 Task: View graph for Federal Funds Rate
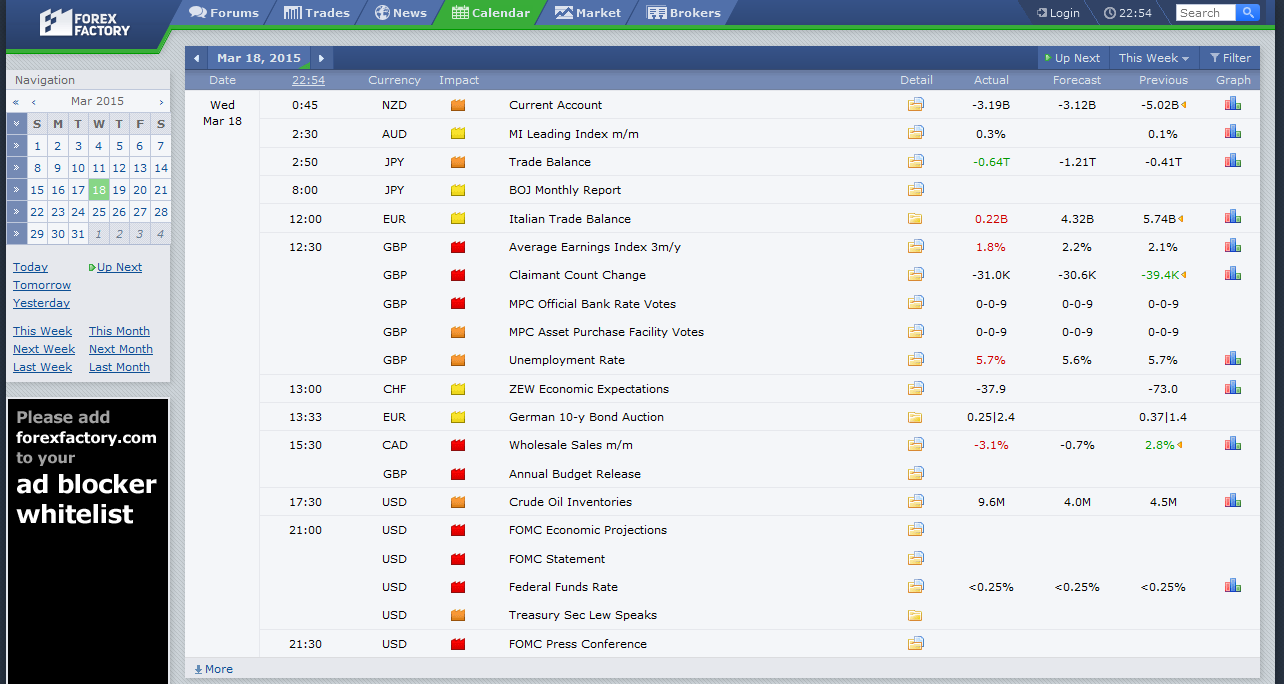tap(1233, 585)
